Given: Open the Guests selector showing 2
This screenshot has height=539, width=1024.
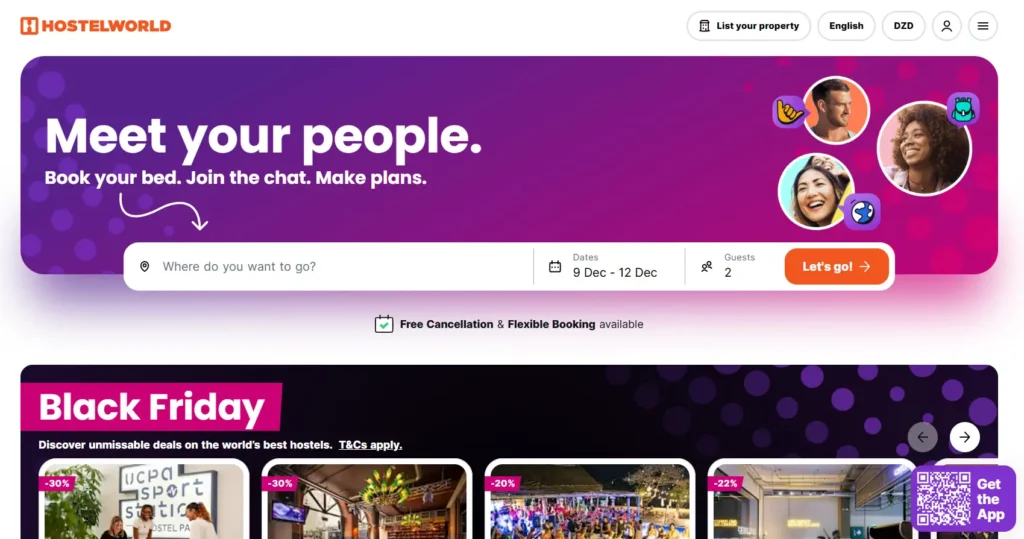Looking at the screenshot, I should [734, 267].
